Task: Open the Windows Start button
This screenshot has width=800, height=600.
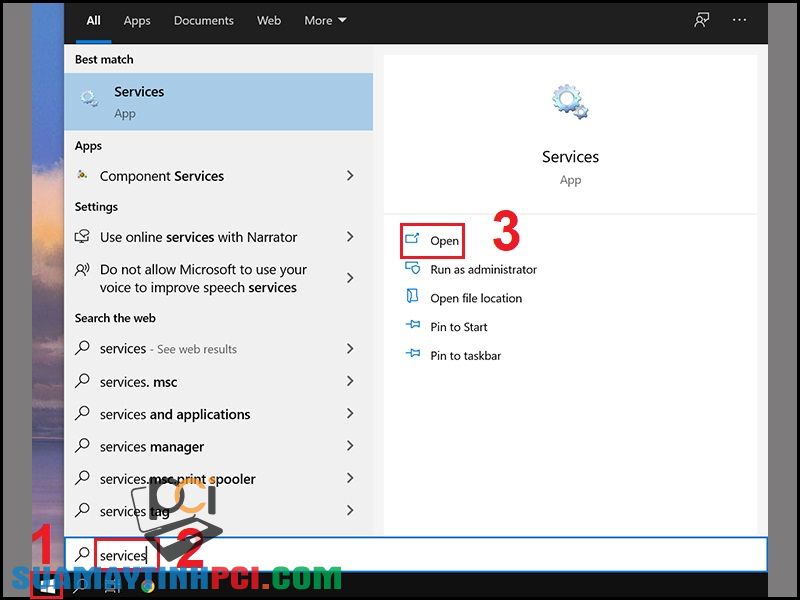Action: point(47,587)
